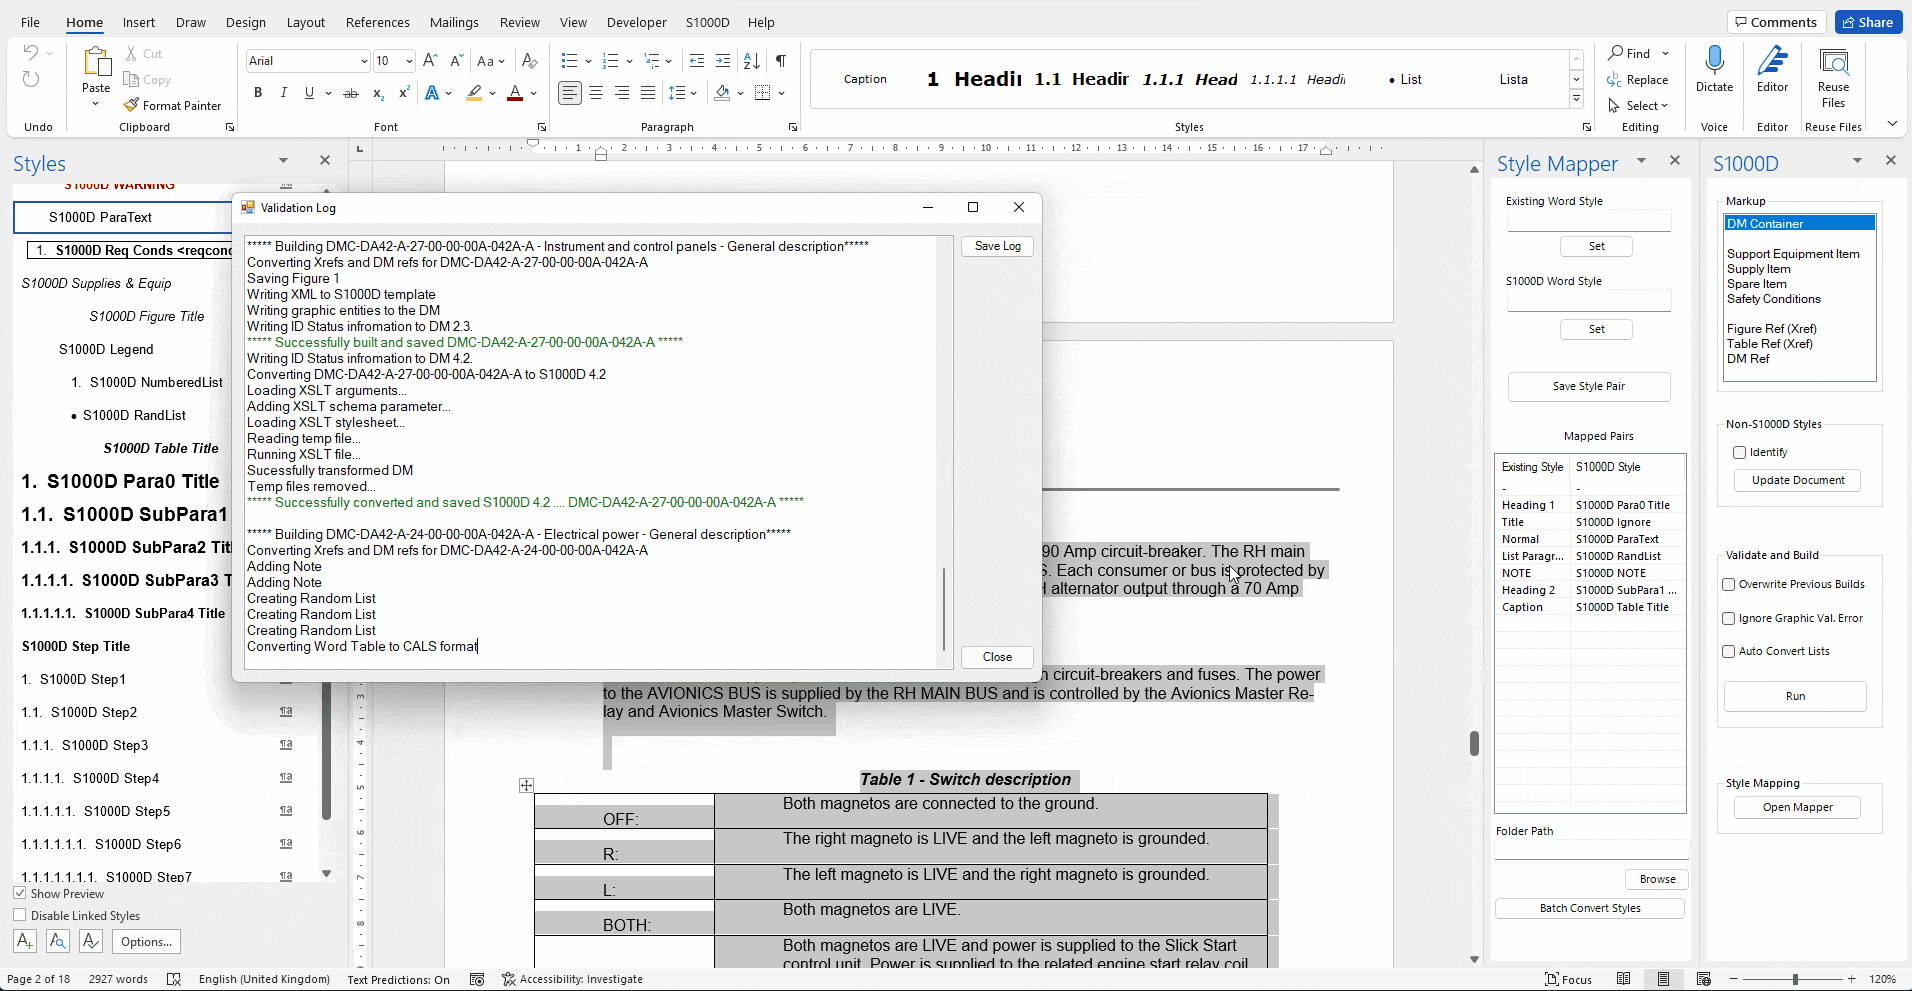Viewport: 1912px width, 991px height.
Task: Open the Insert ribbon tab
Action: pos(139,22)
